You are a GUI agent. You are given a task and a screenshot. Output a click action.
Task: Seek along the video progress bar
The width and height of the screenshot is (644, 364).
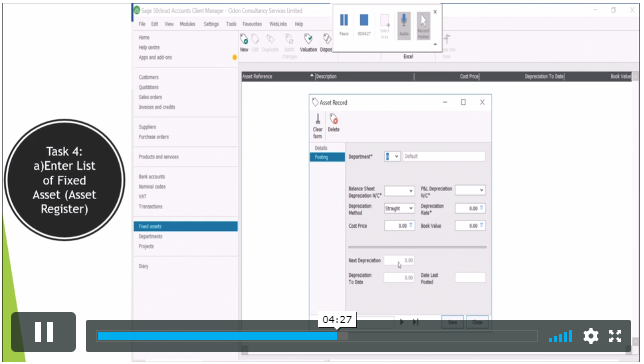317,336
